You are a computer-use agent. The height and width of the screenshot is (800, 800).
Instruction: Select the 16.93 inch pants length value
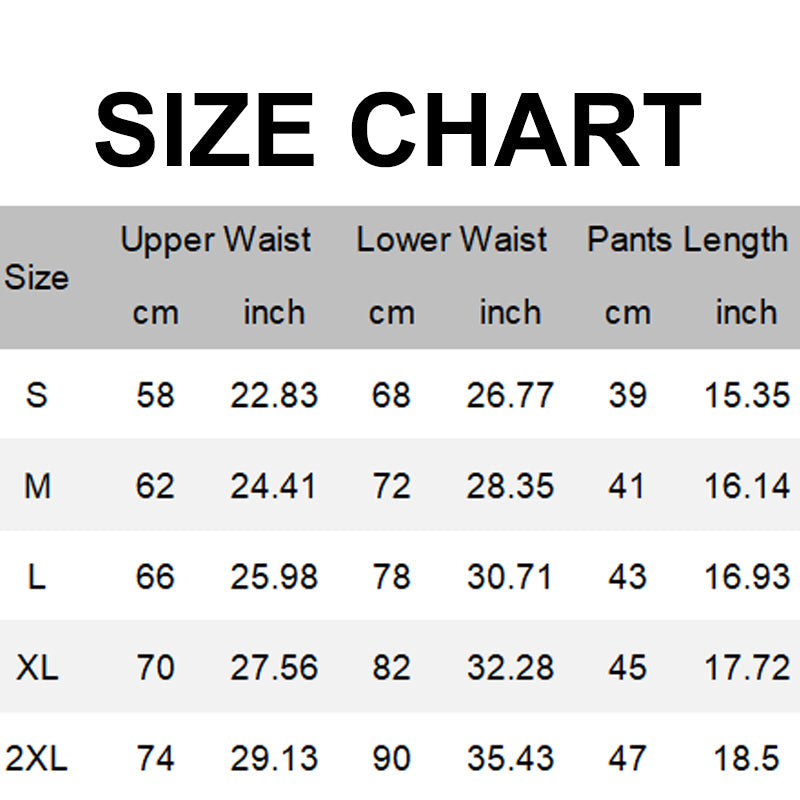pyautogui.click(x=747, y=577)
